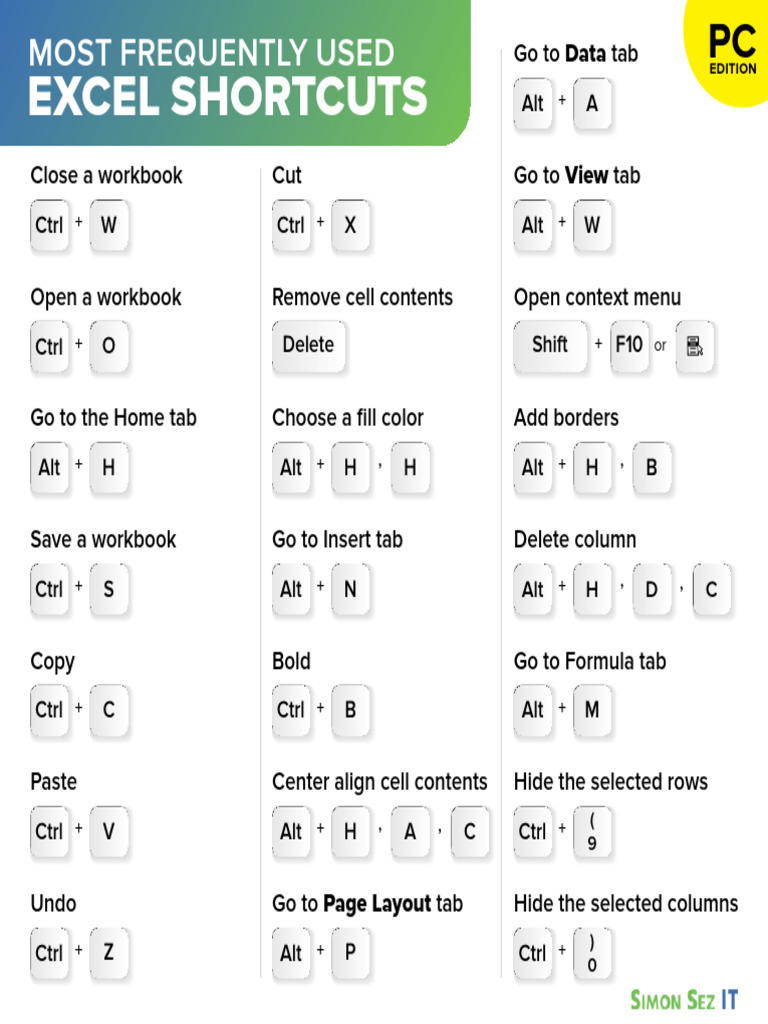Click the Shift key icon
Image resolution: width=768 pixels, height=1024 pixels.
point(550,346)
